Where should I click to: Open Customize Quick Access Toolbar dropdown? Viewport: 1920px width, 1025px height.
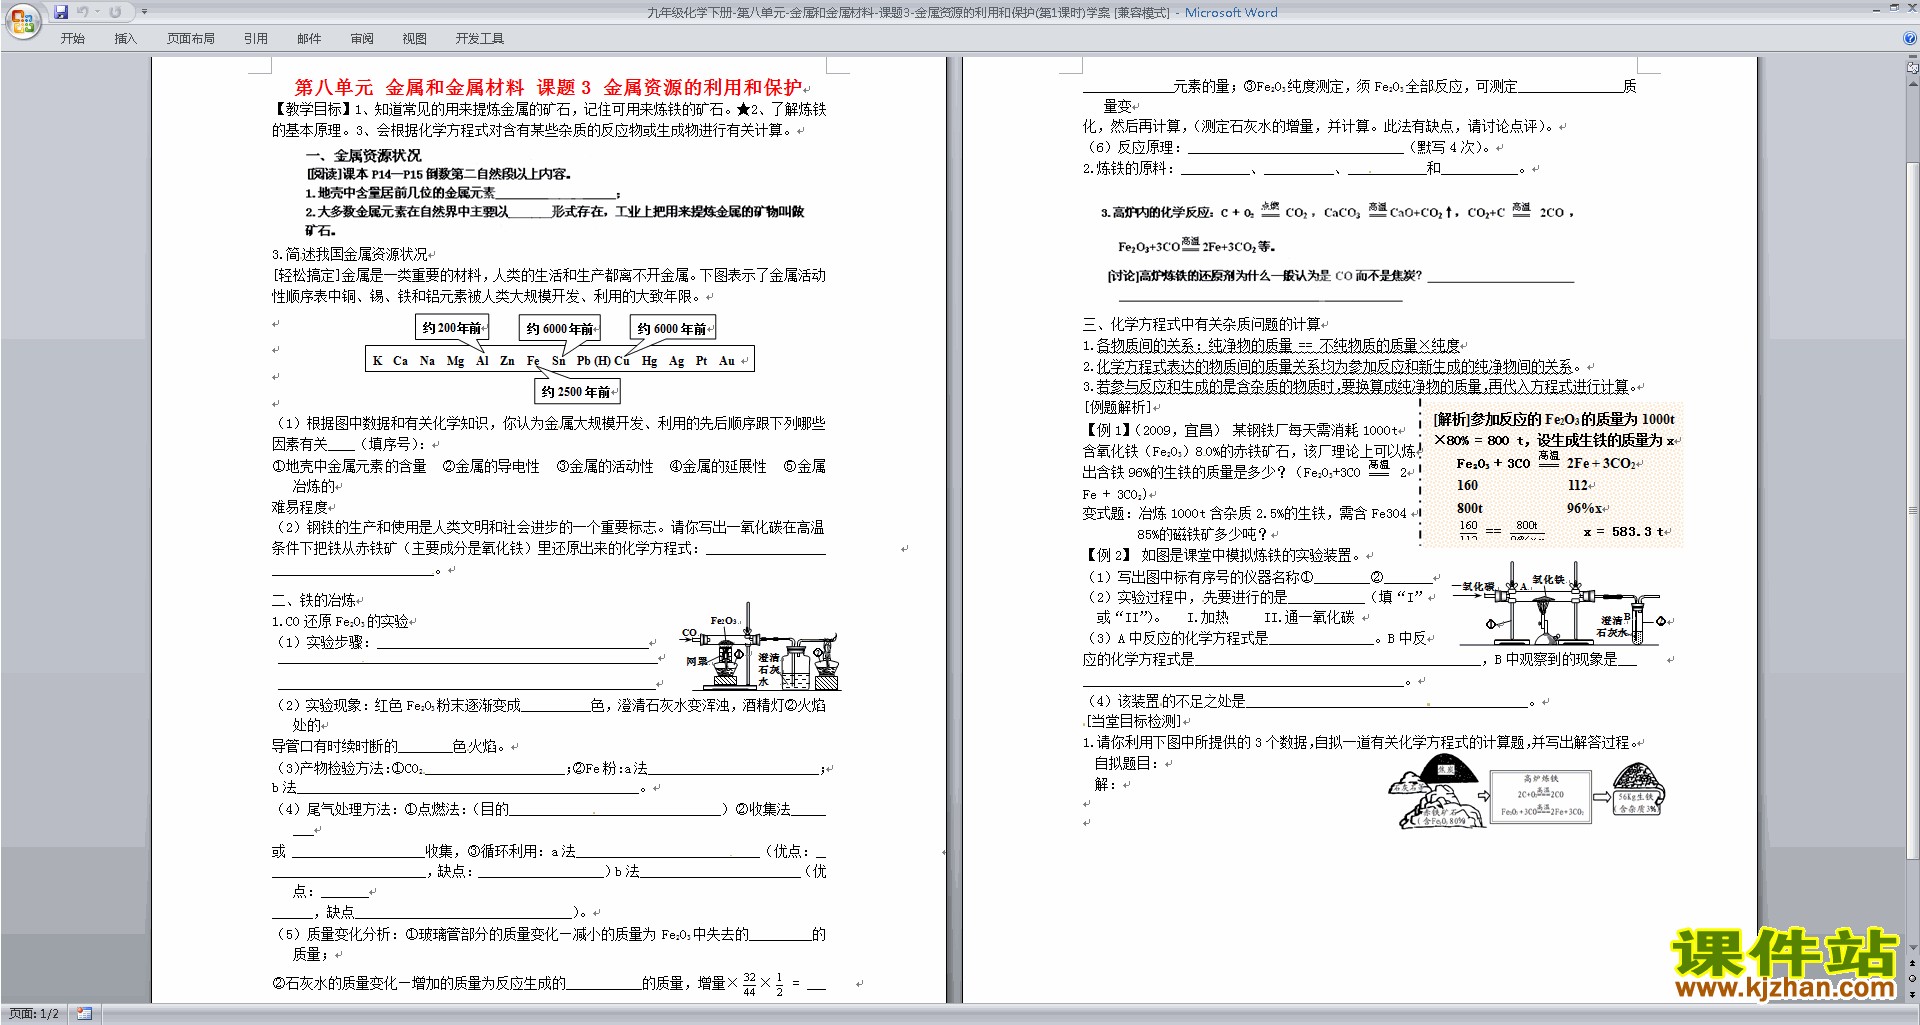coord(144,12)
